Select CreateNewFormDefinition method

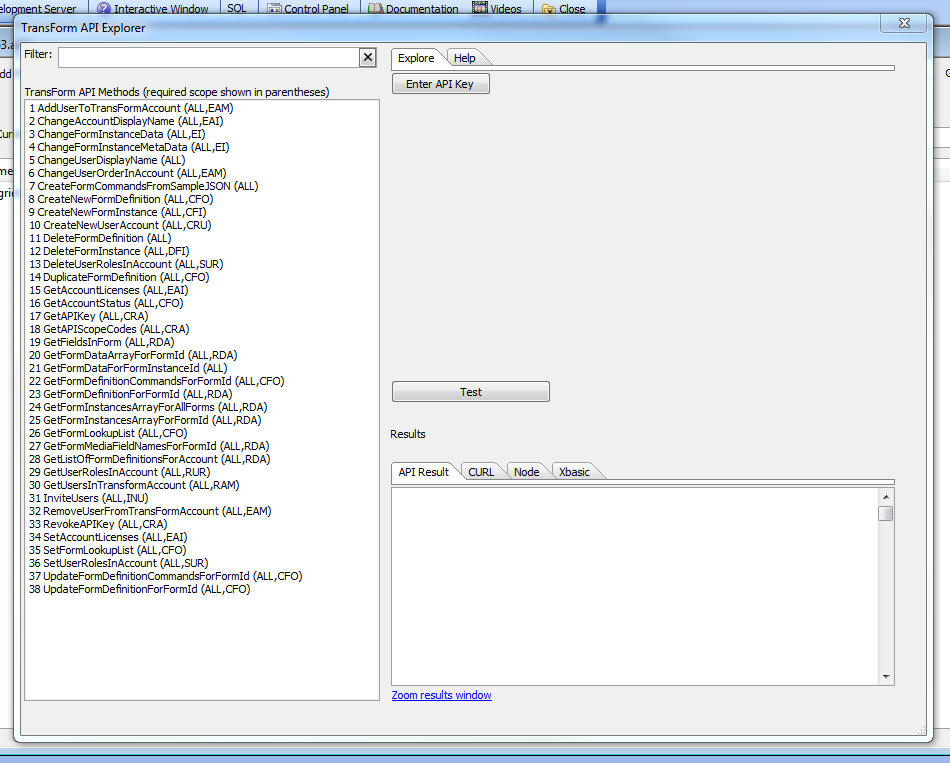pyautogui.click(x=121, y=199)
